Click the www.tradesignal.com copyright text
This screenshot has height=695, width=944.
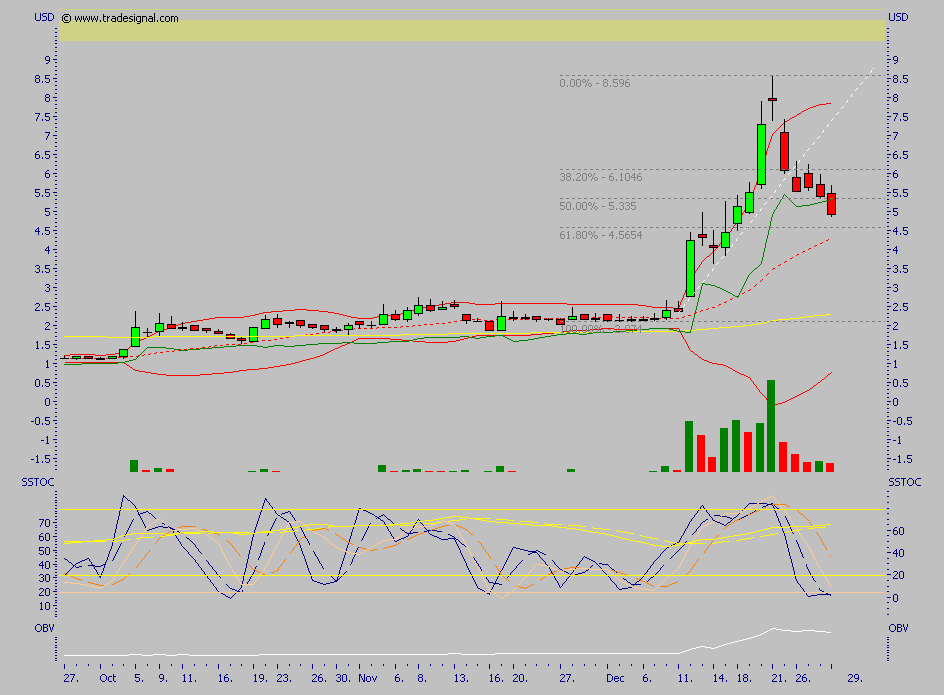tap(120, 18)
